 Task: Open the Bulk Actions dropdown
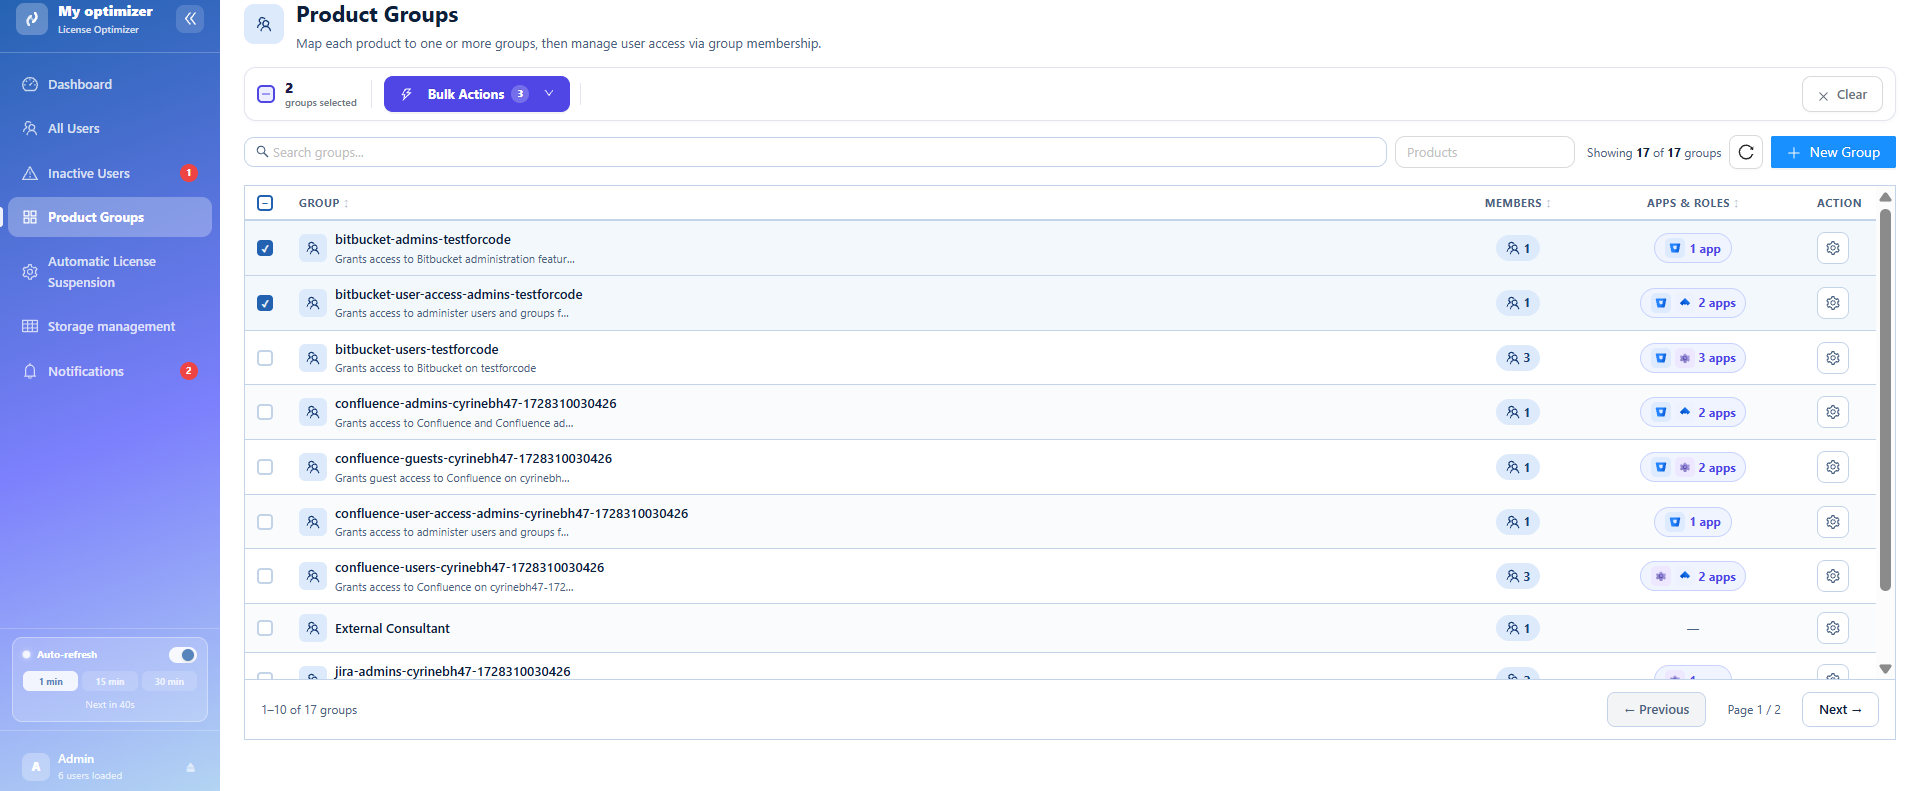click(477, 94)
